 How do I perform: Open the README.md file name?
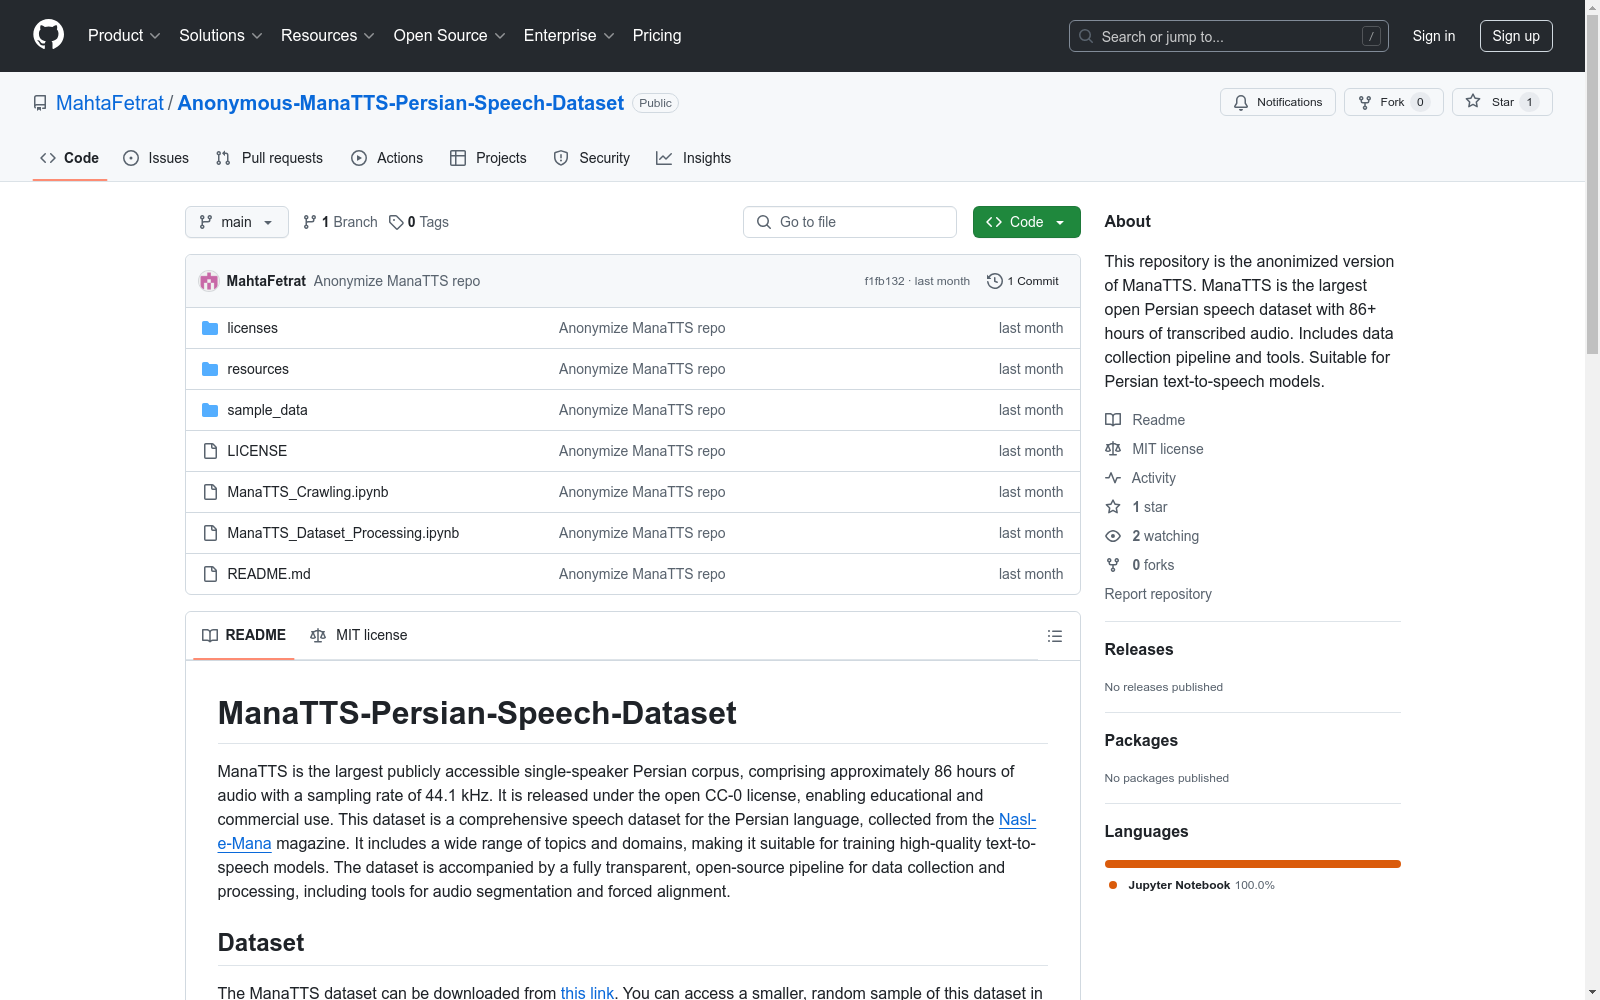pos(269,574)
